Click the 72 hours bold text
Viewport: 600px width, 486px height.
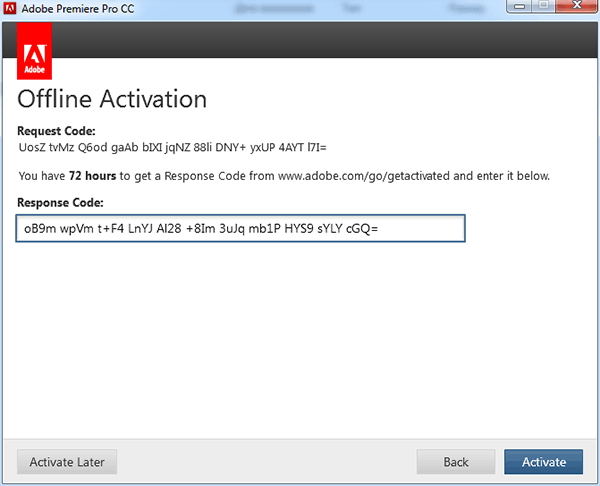[92, 176]
